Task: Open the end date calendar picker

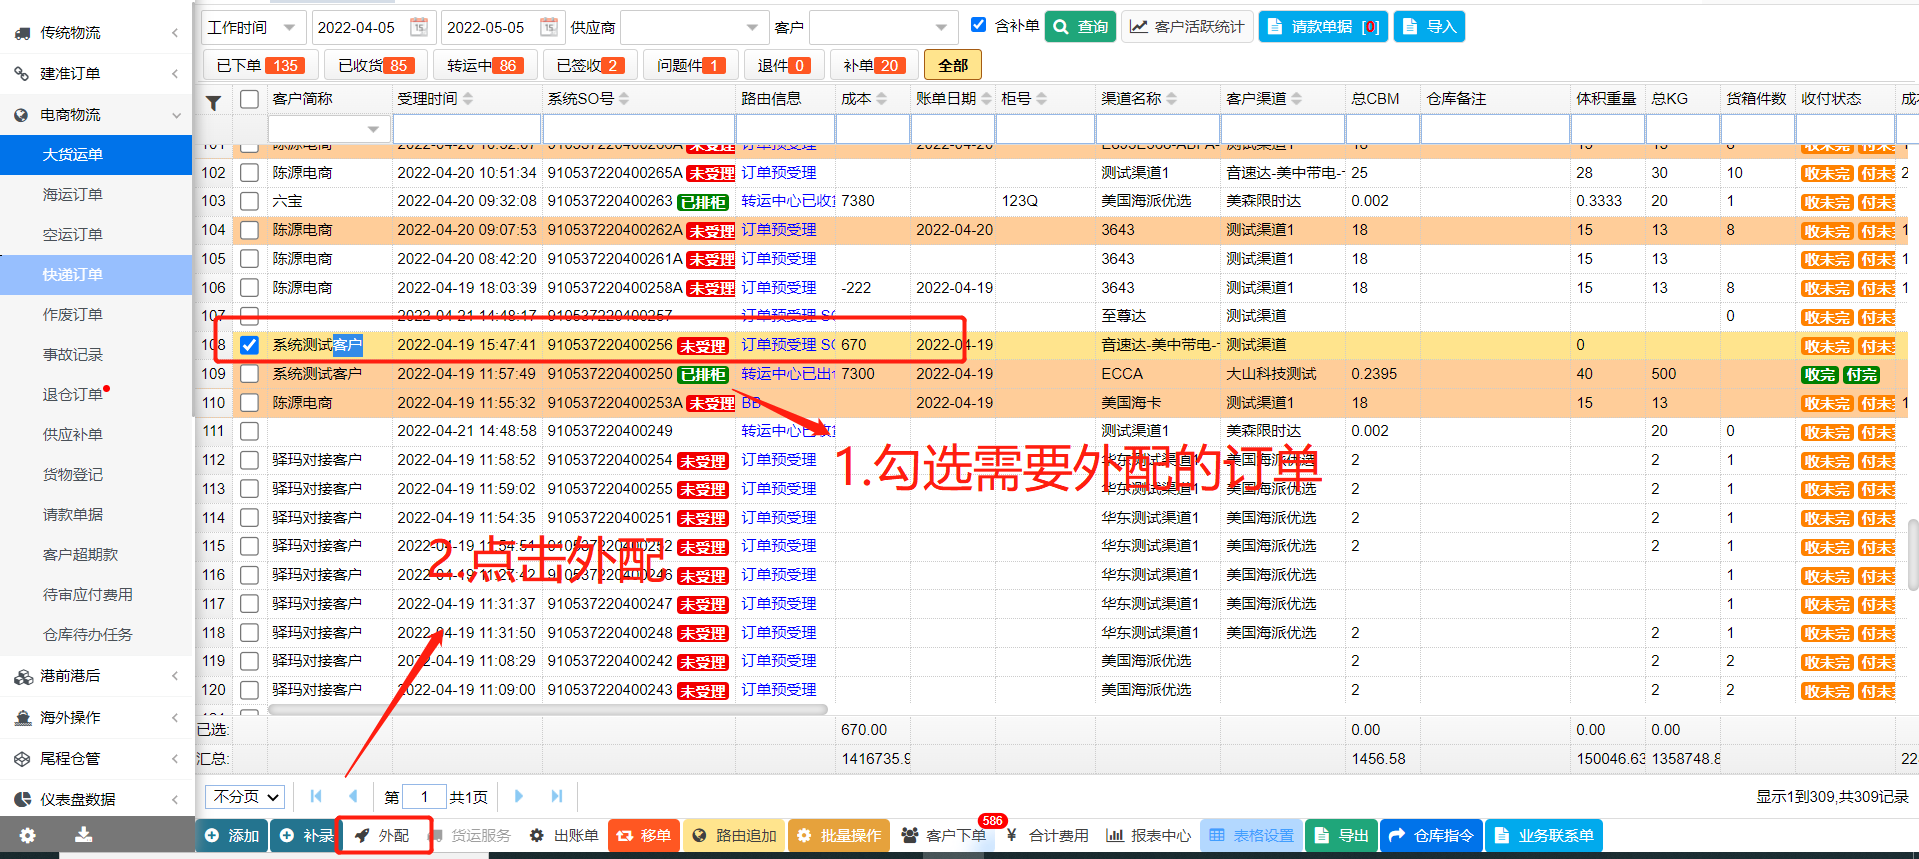Action: [x=548, y=28]
